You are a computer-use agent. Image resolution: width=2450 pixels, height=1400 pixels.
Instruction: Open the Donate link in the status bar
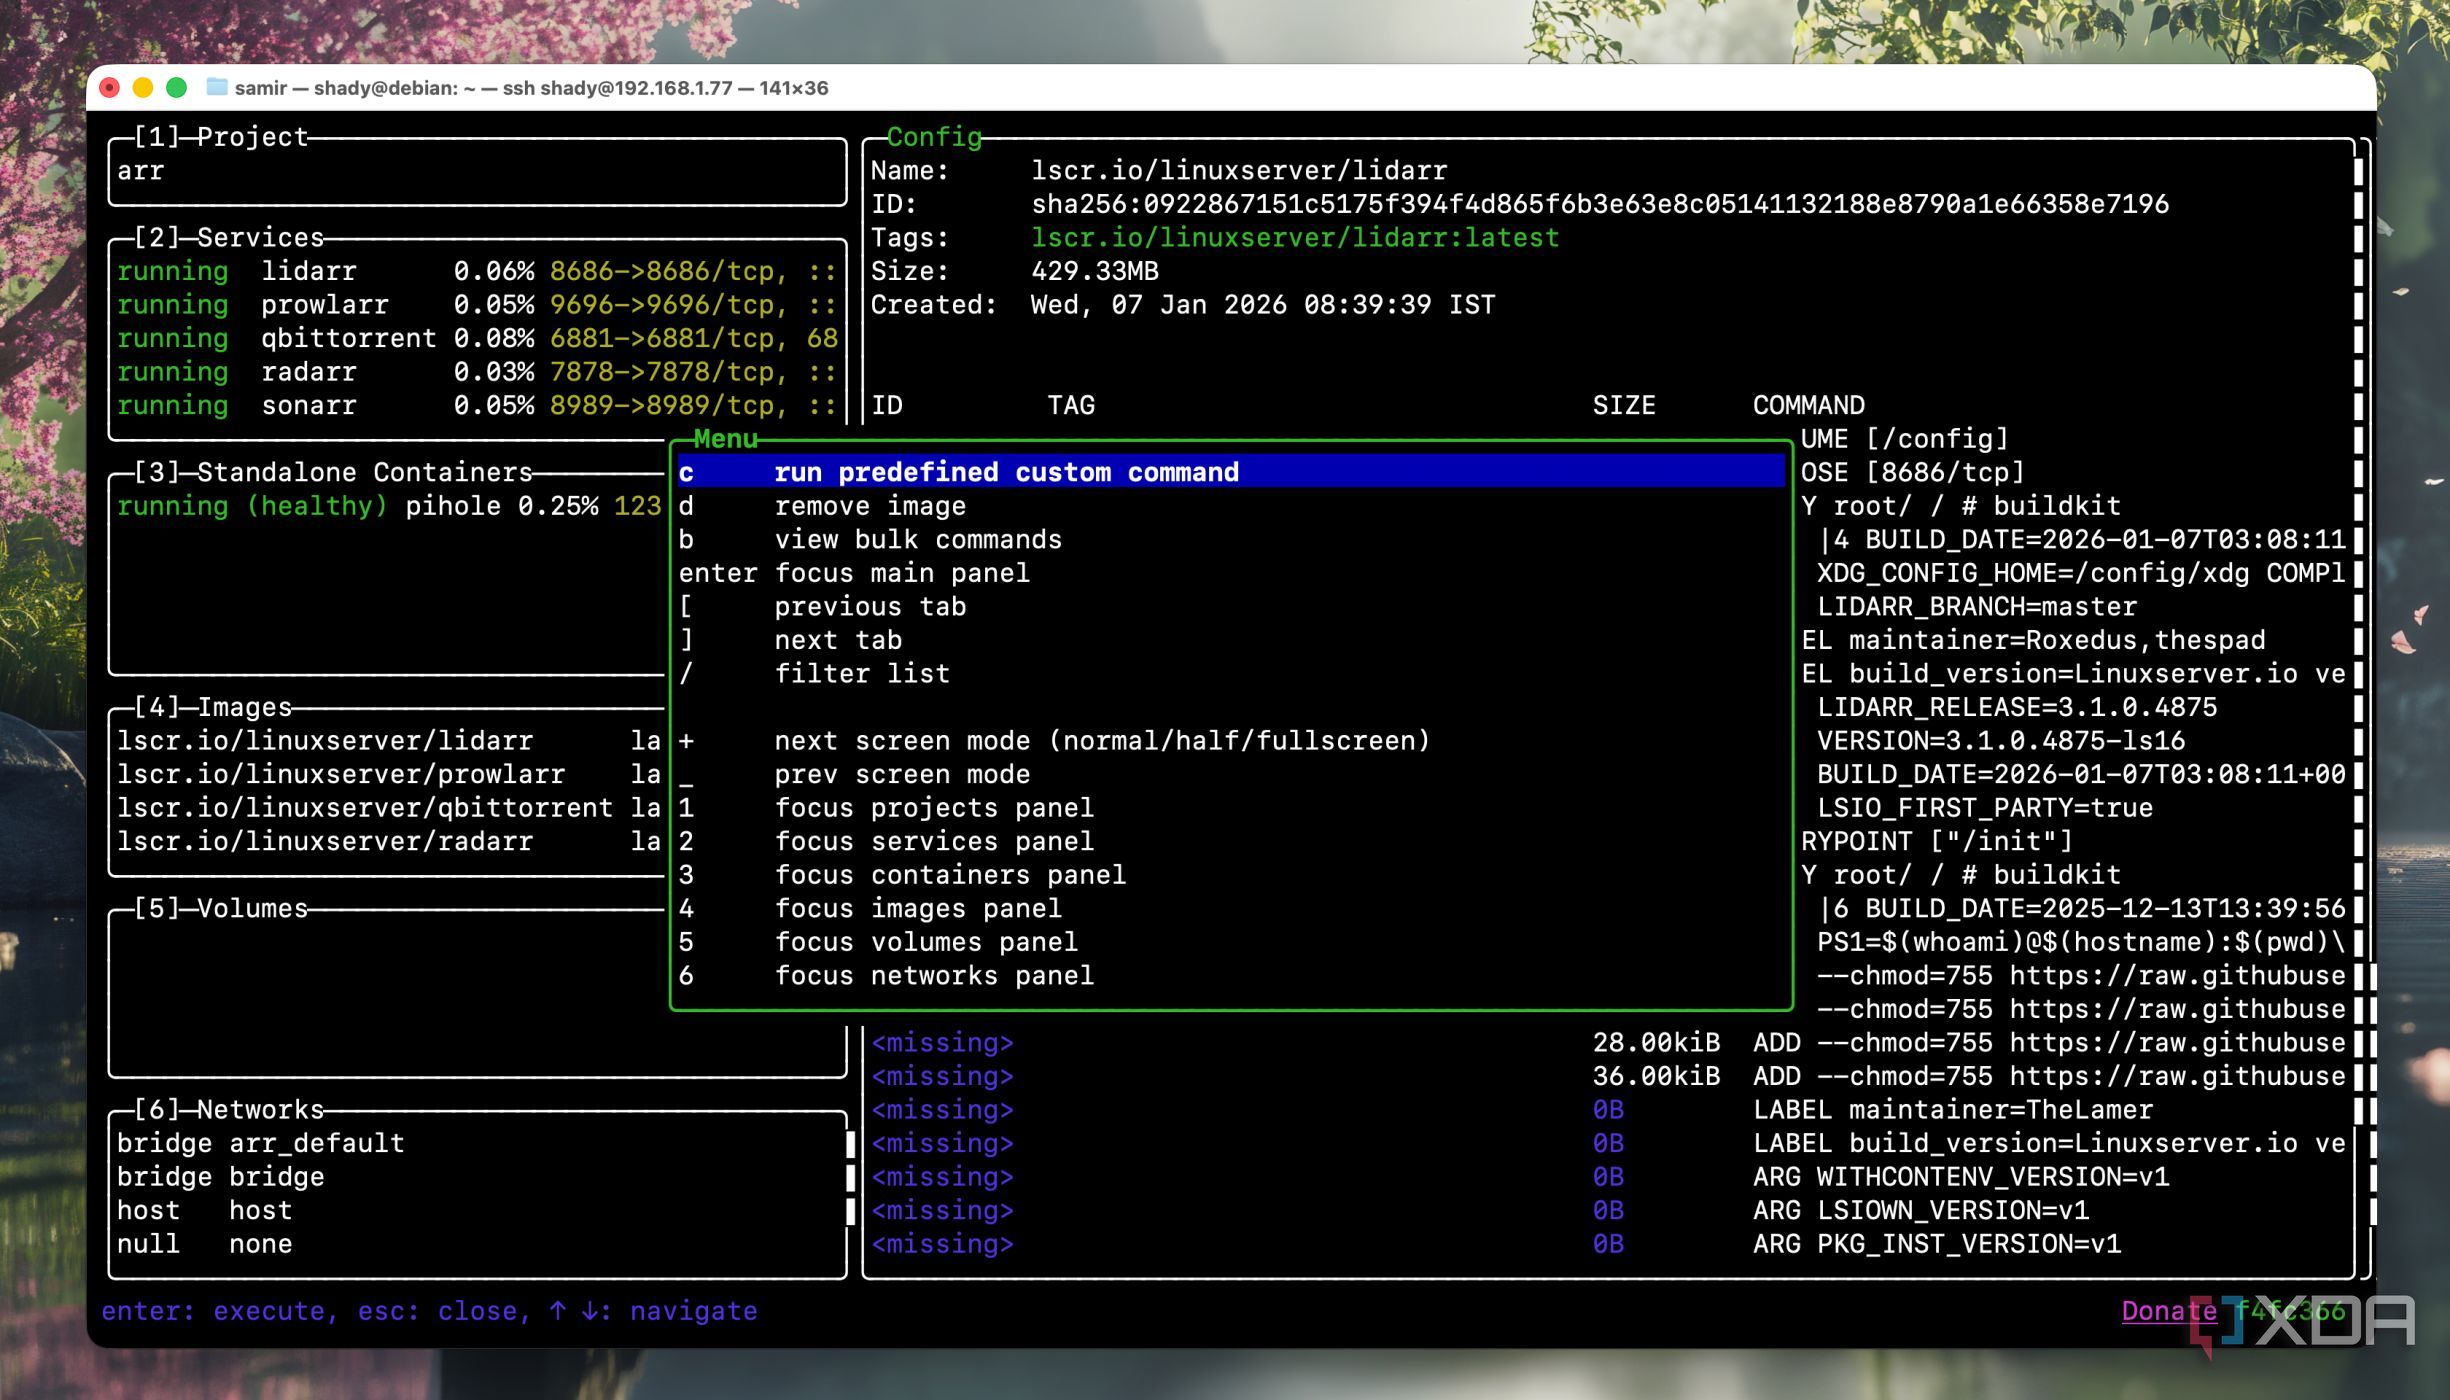2169,1311
